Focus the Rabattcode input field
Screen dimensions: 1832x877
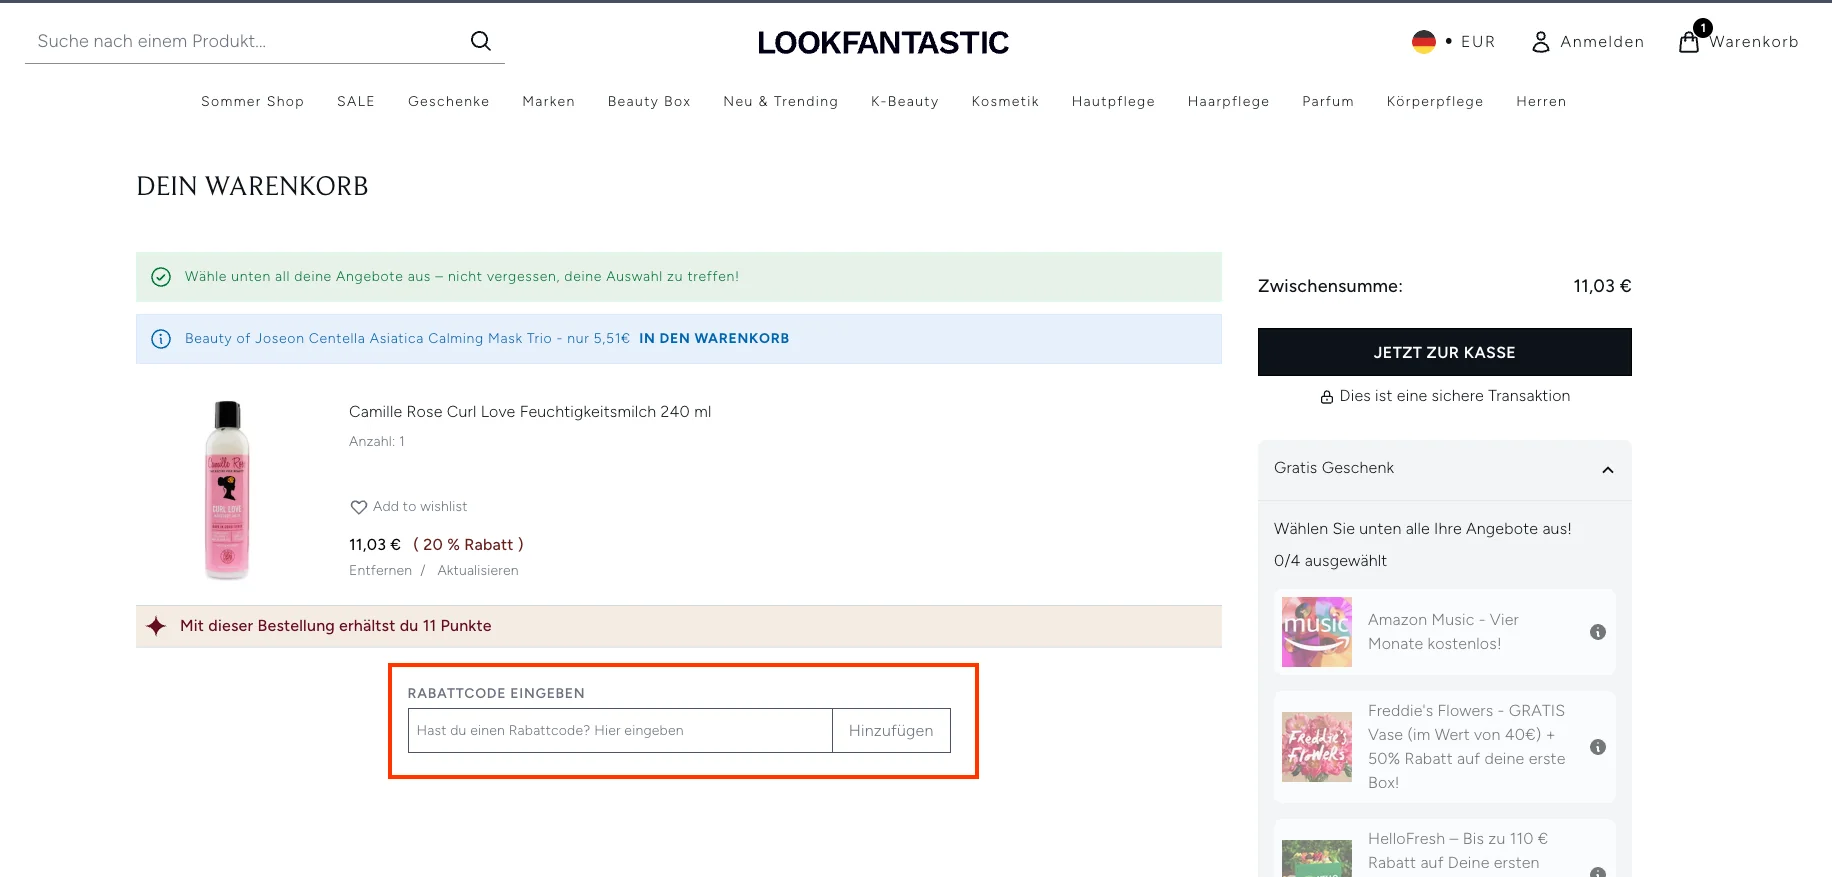click(x=620, y=731)
